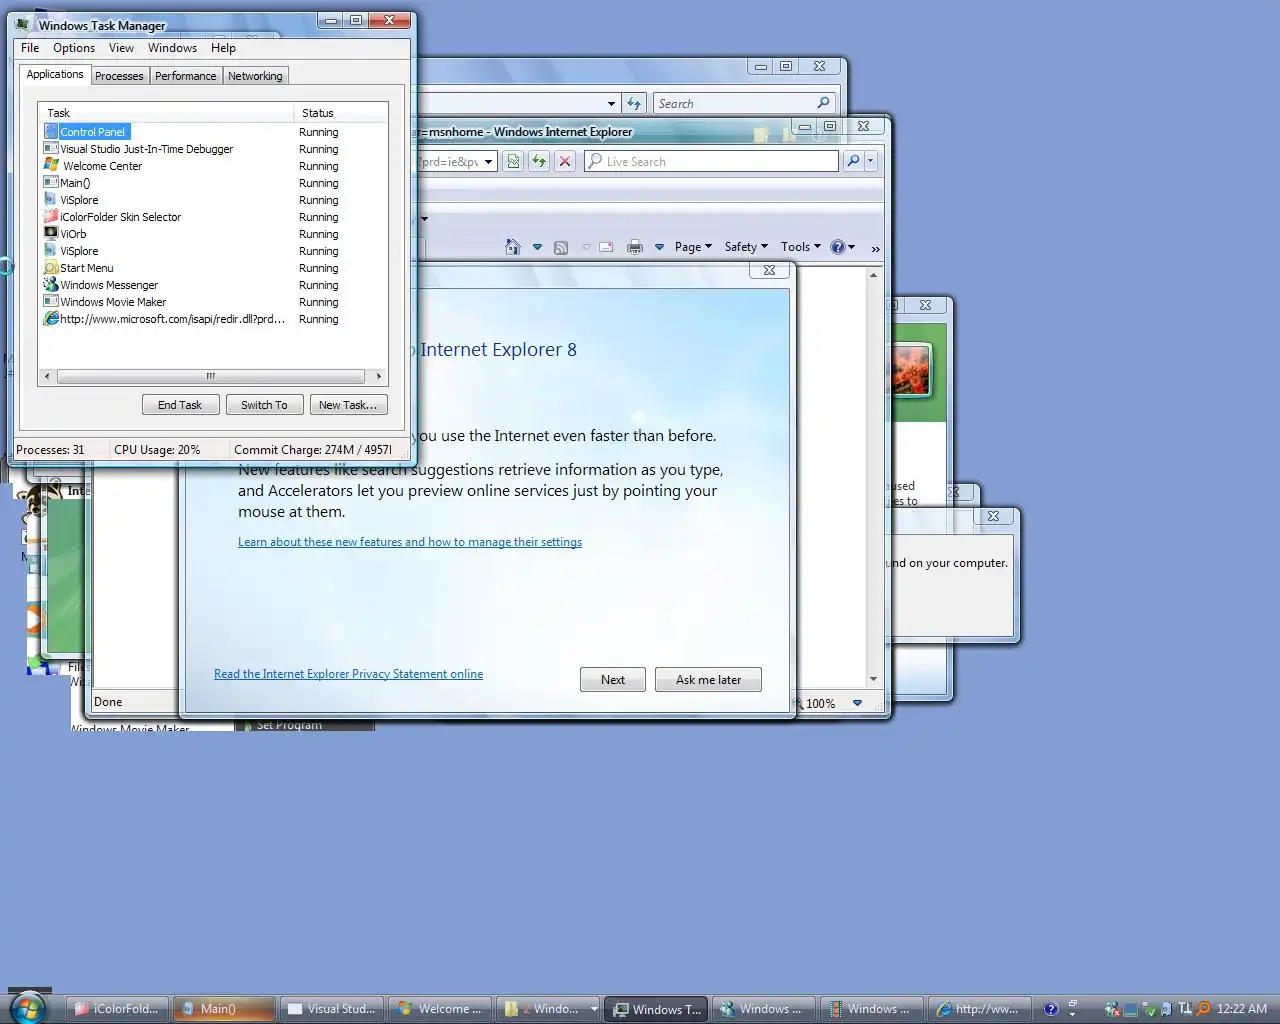Open Learn about these new features link
1280x1024 pixels.
(410, 542)
